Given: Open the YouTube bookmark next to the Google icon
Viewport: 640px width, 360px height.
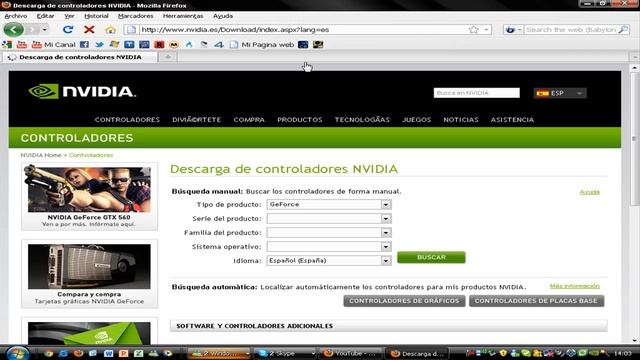Looking at the screenshot, I should (x=22, y=44).
